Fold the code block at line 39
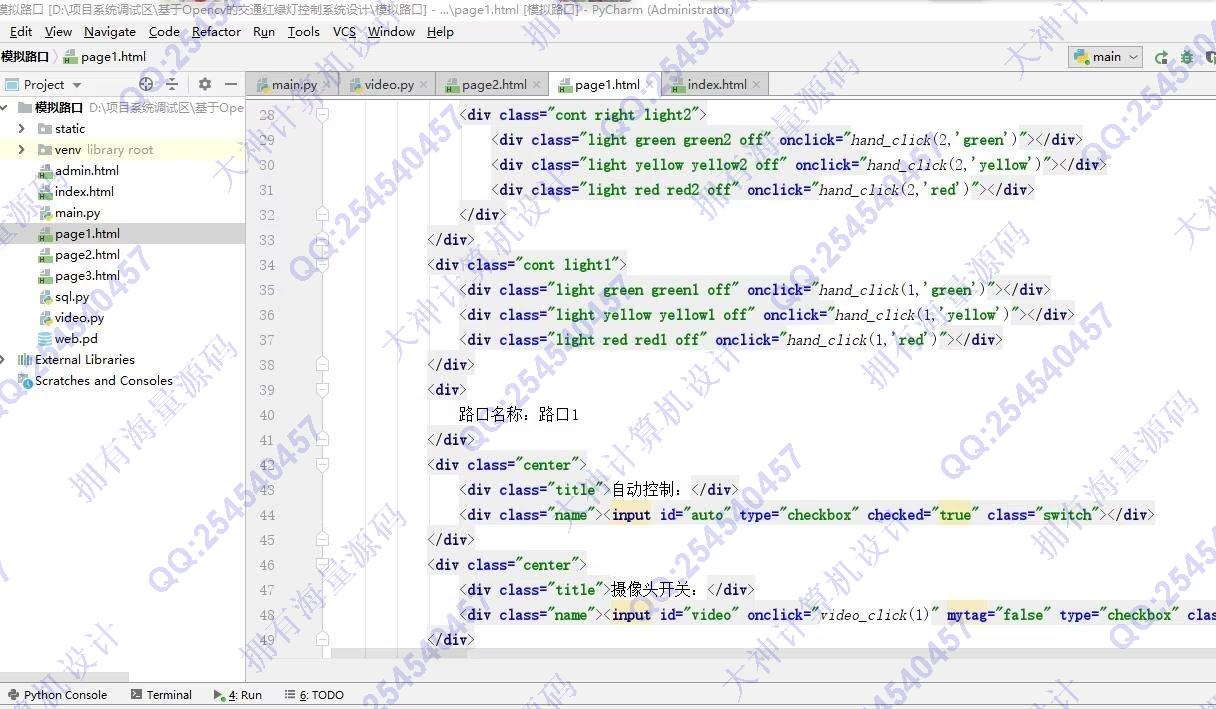 coord(322,390)
